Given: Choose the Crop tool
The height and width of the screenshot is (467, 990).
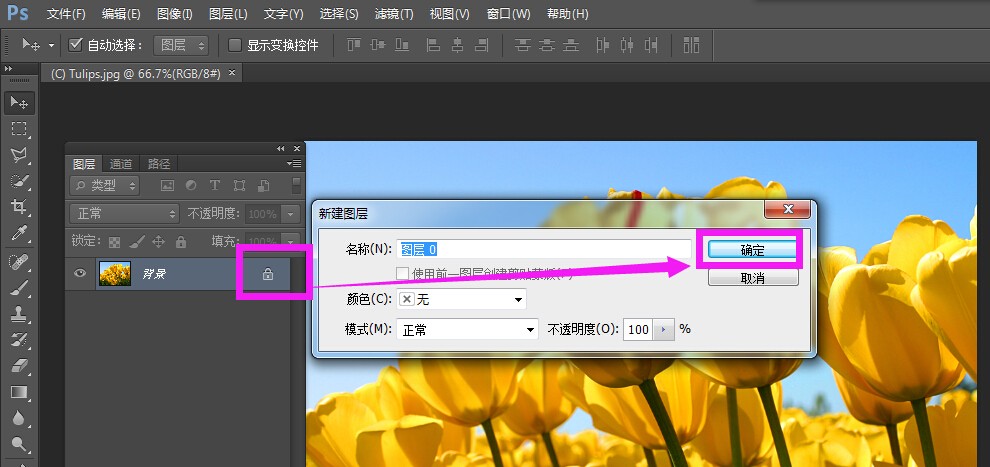Looking at the screenshot, I should coord(19,207).
